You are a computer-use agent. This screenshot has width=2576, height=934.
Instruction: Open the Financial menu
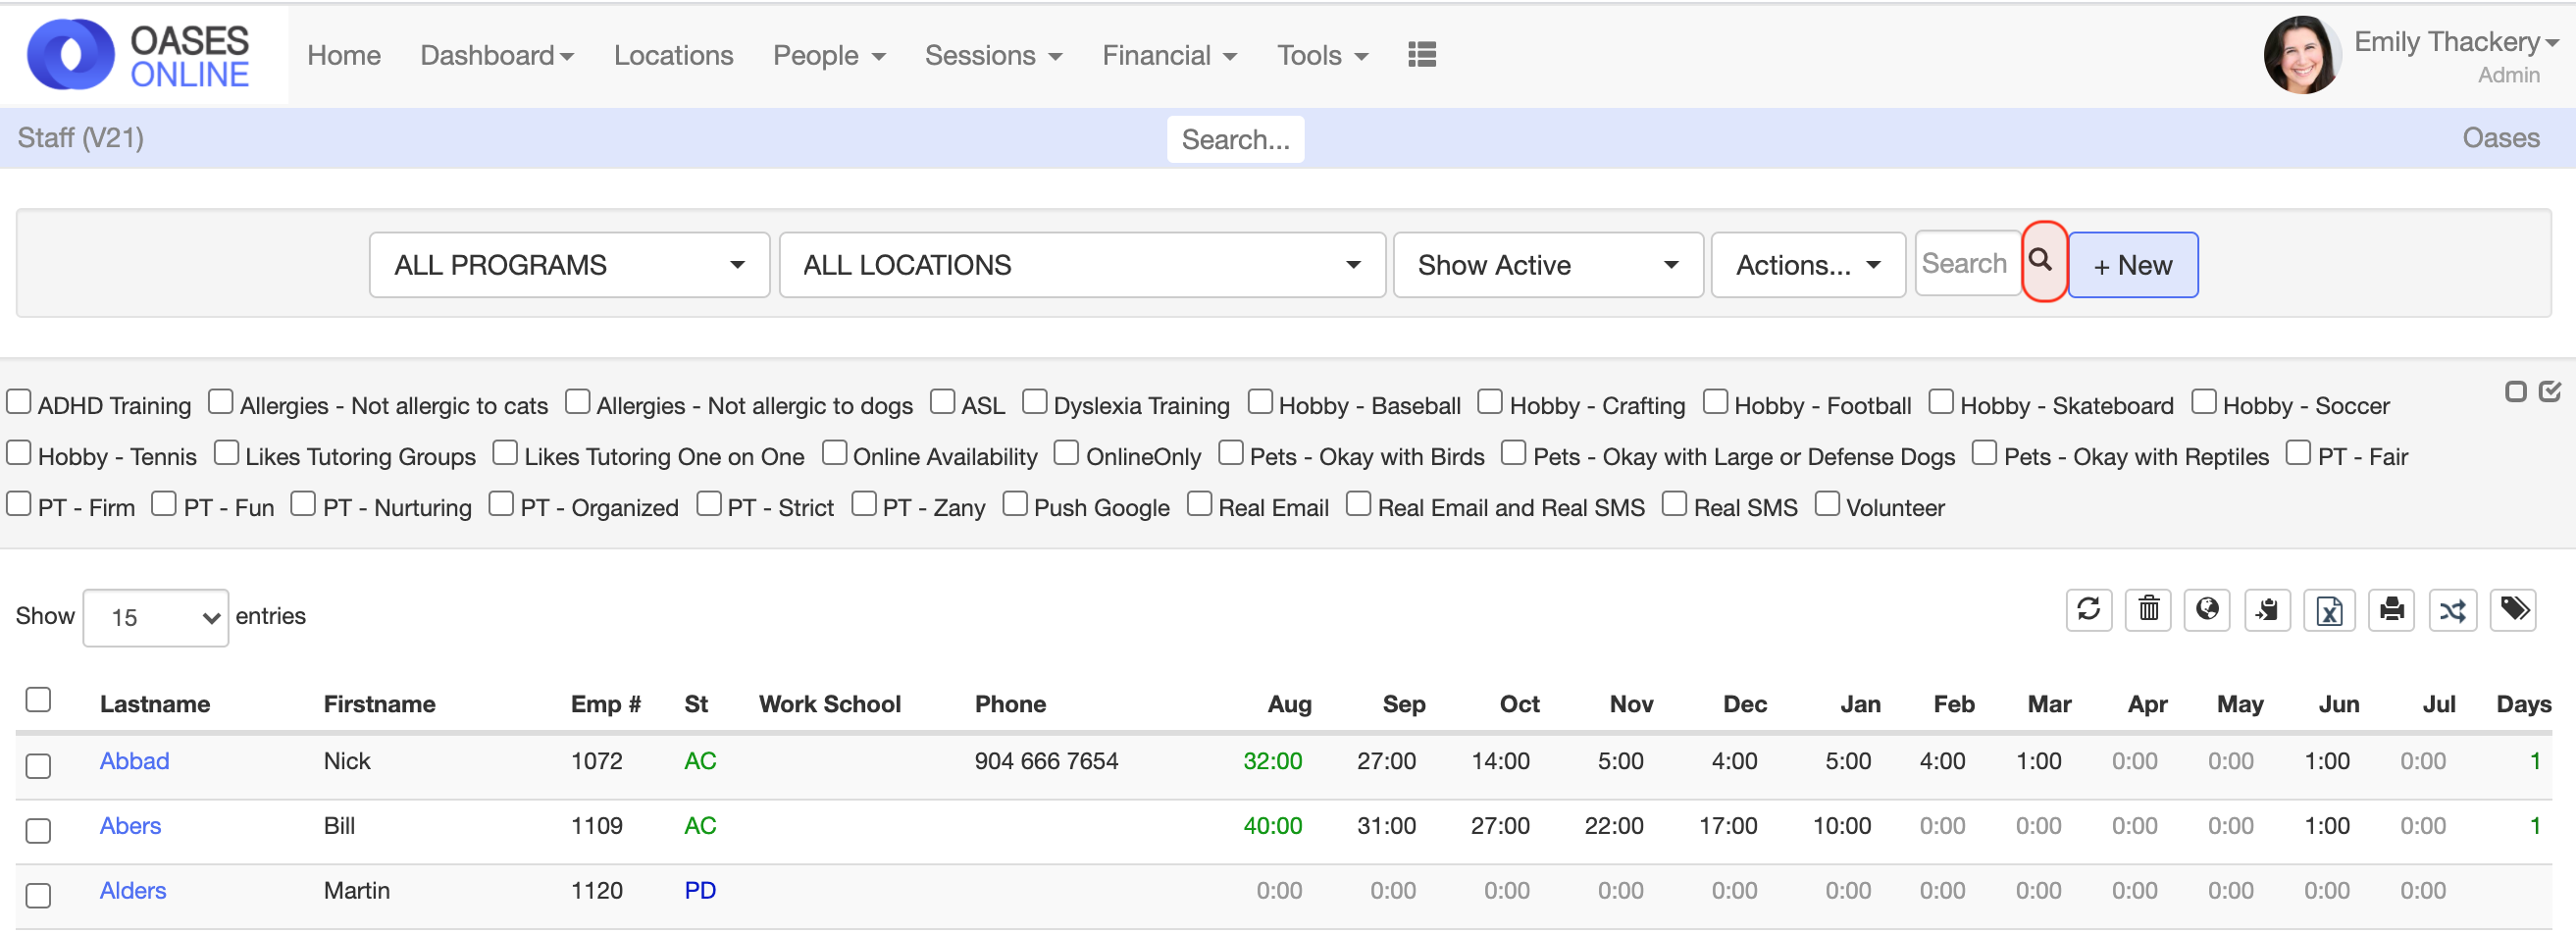[x=1168, y=55]
